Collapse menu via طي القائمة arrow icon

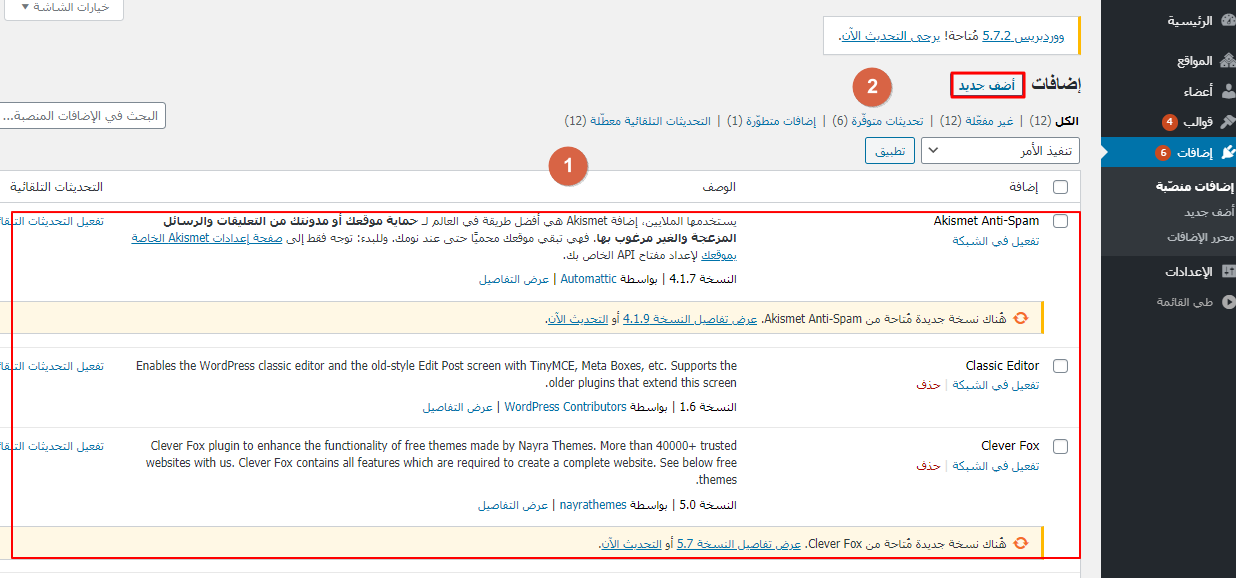point(1228,301)
